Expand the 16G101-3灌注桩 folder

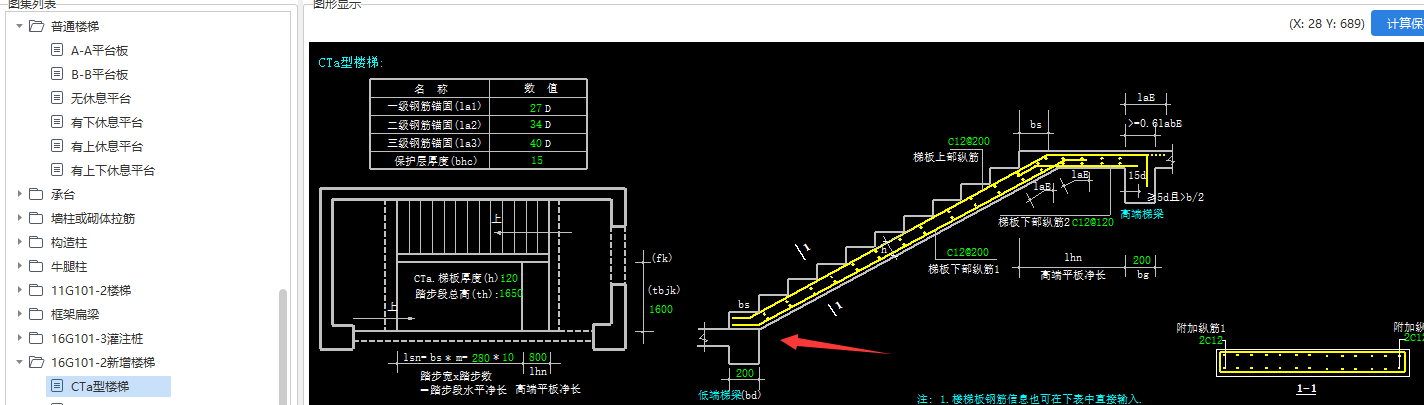click(19, 338)
